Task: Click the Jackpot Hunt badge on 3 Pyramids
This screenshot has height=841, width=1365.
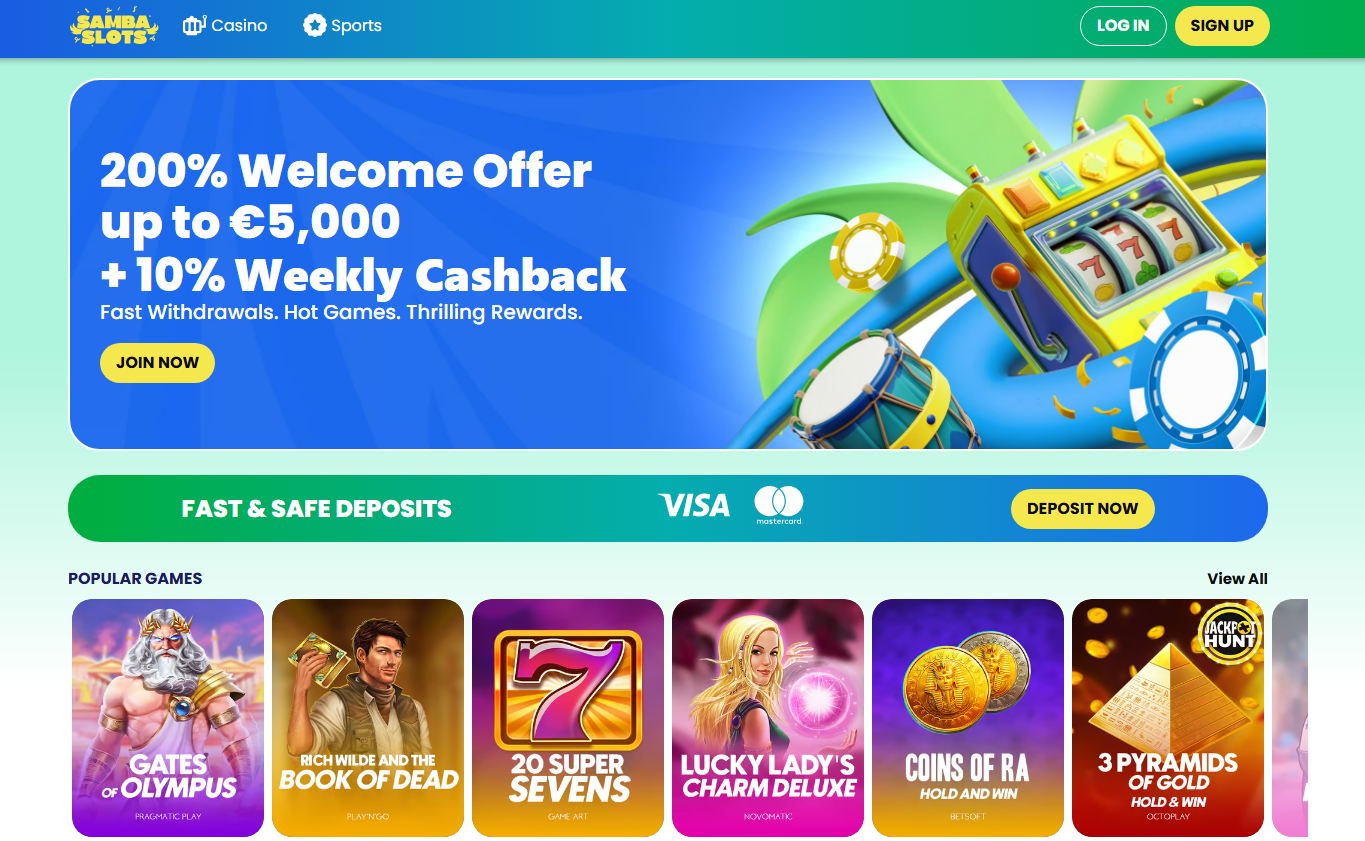Action: (1228, 634)
